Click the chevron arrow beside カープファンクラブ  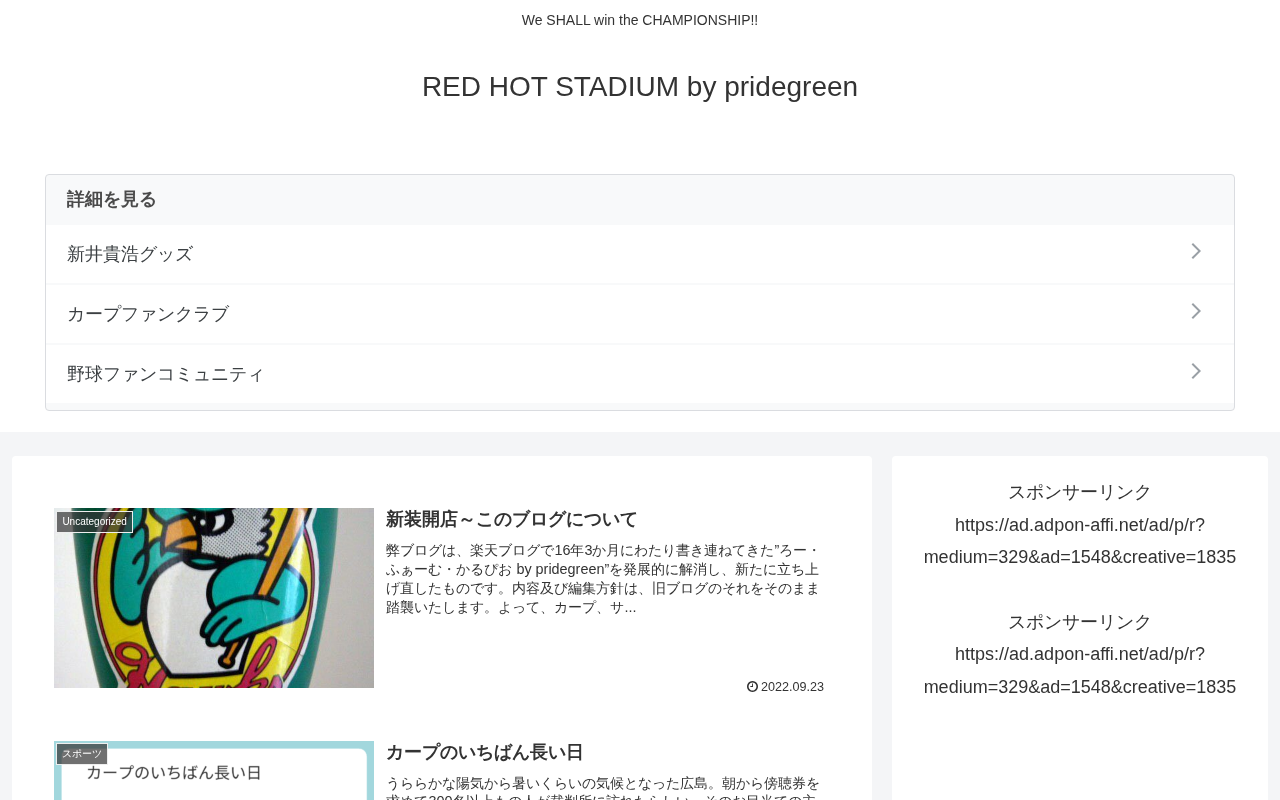pyautogui.click(x=1196, y=312)
